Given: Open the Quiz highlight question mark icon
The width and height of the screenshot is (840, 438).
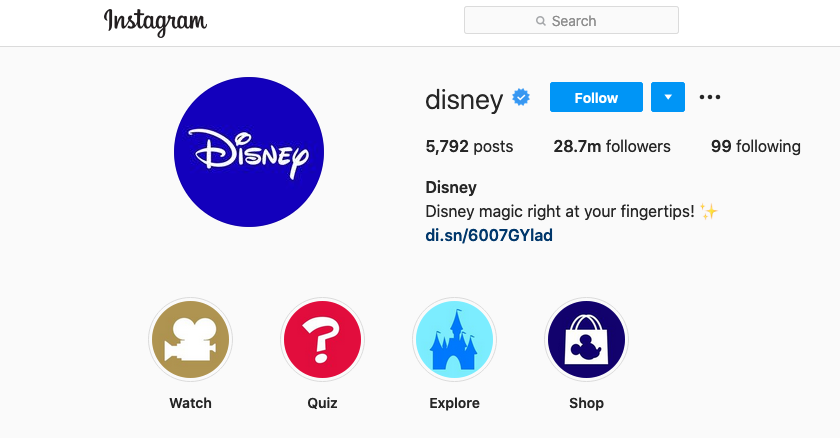Looking at the screenshot, I should (x=322, y=341).
